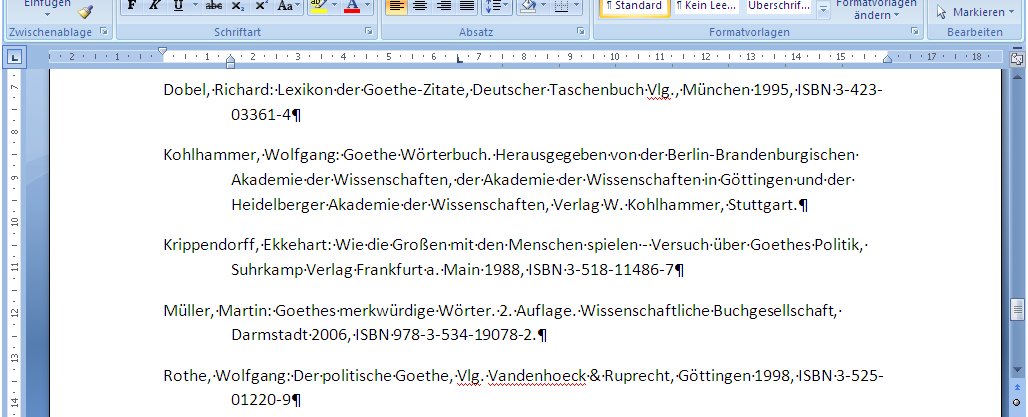Apply the Überschrif... style
The image size is (1028, 417).
(779, 7)
